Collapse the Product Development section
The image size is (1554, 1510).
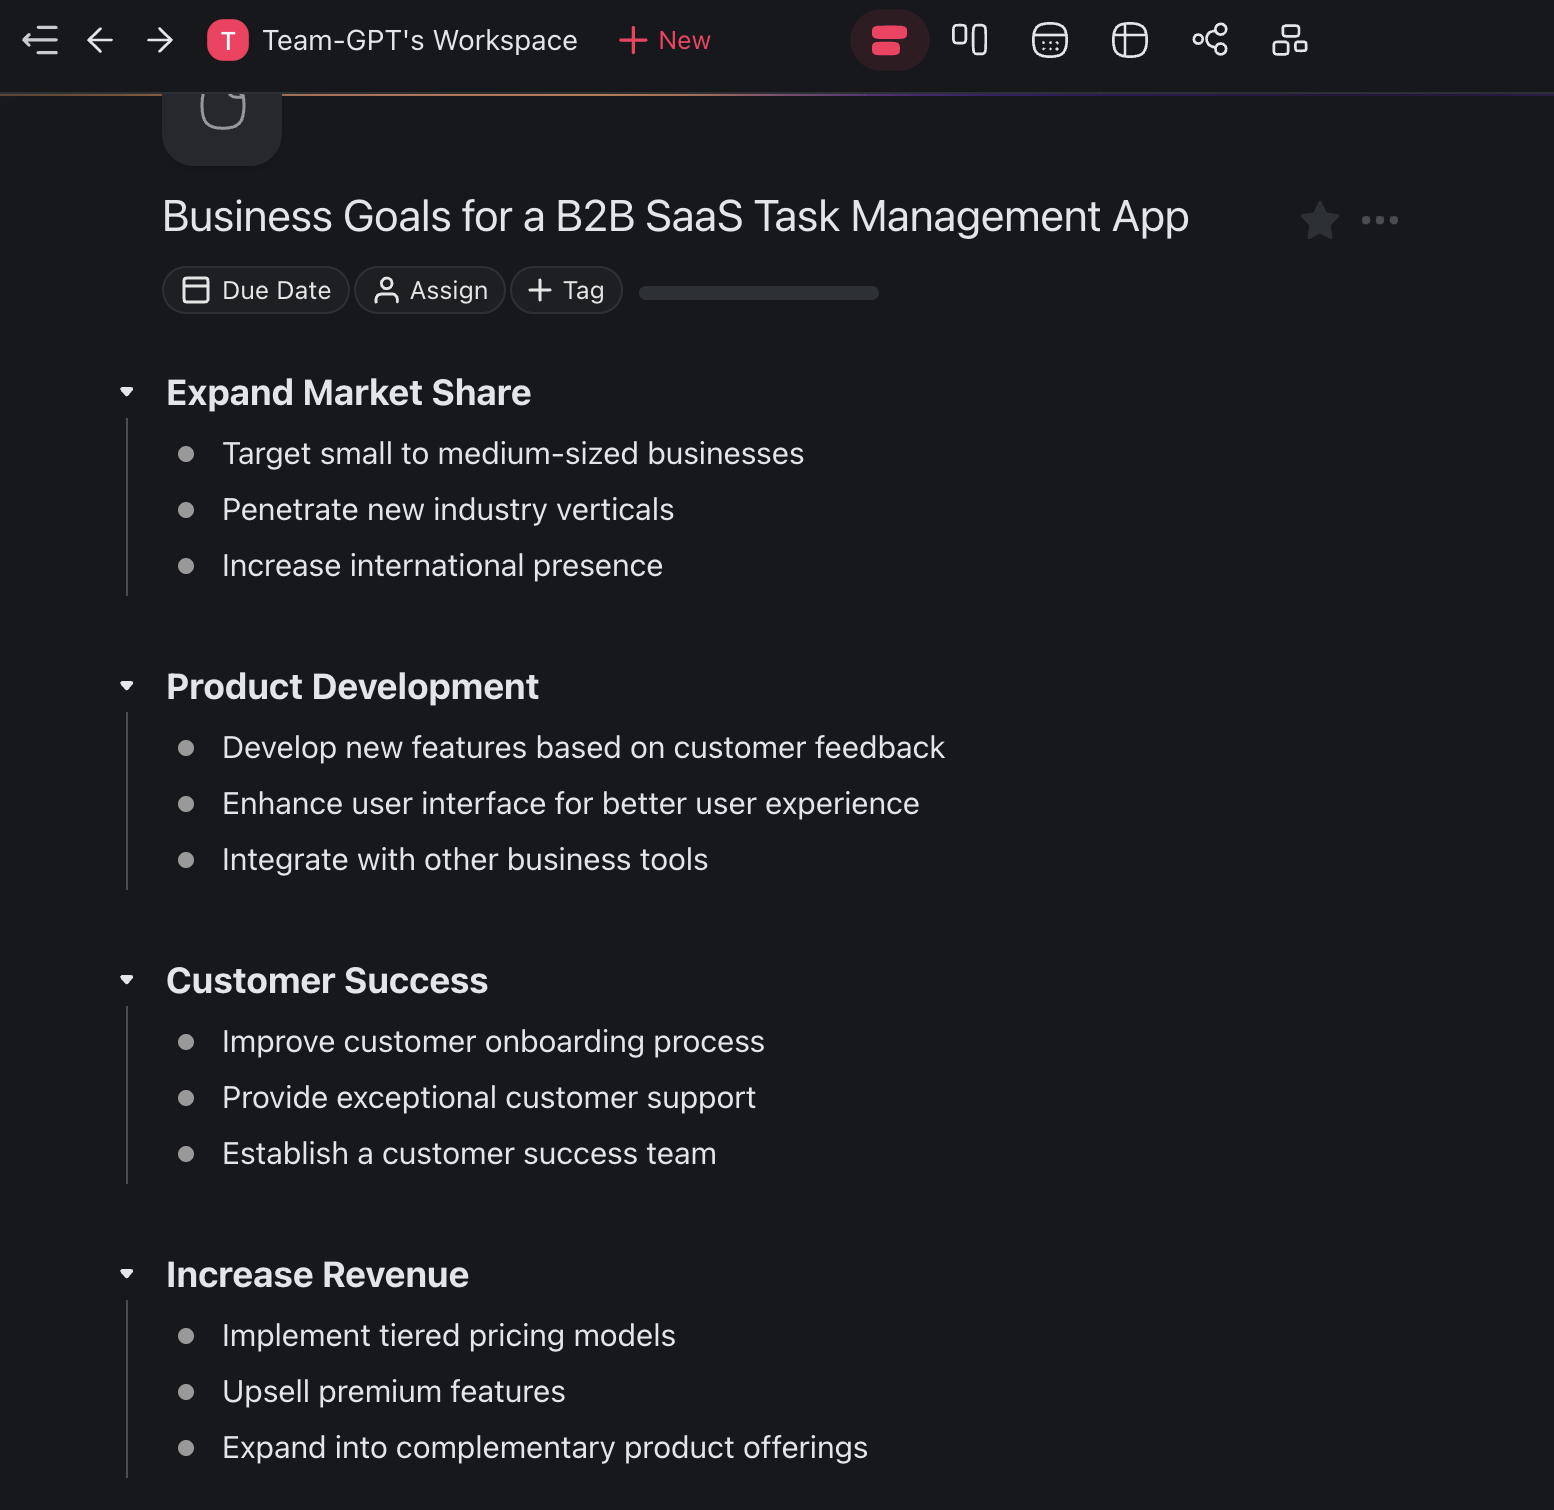127,686
